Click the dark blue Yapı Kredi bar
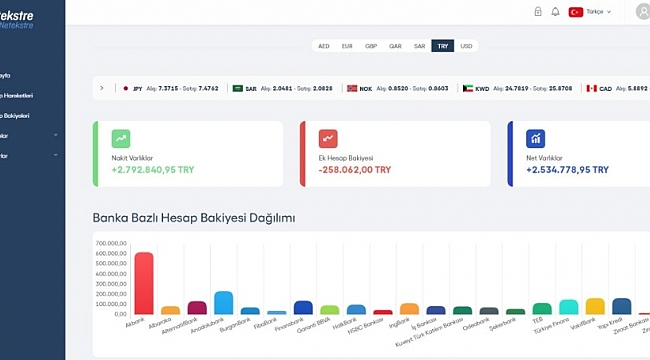This screenshot has width=650, height=360. 621,306
